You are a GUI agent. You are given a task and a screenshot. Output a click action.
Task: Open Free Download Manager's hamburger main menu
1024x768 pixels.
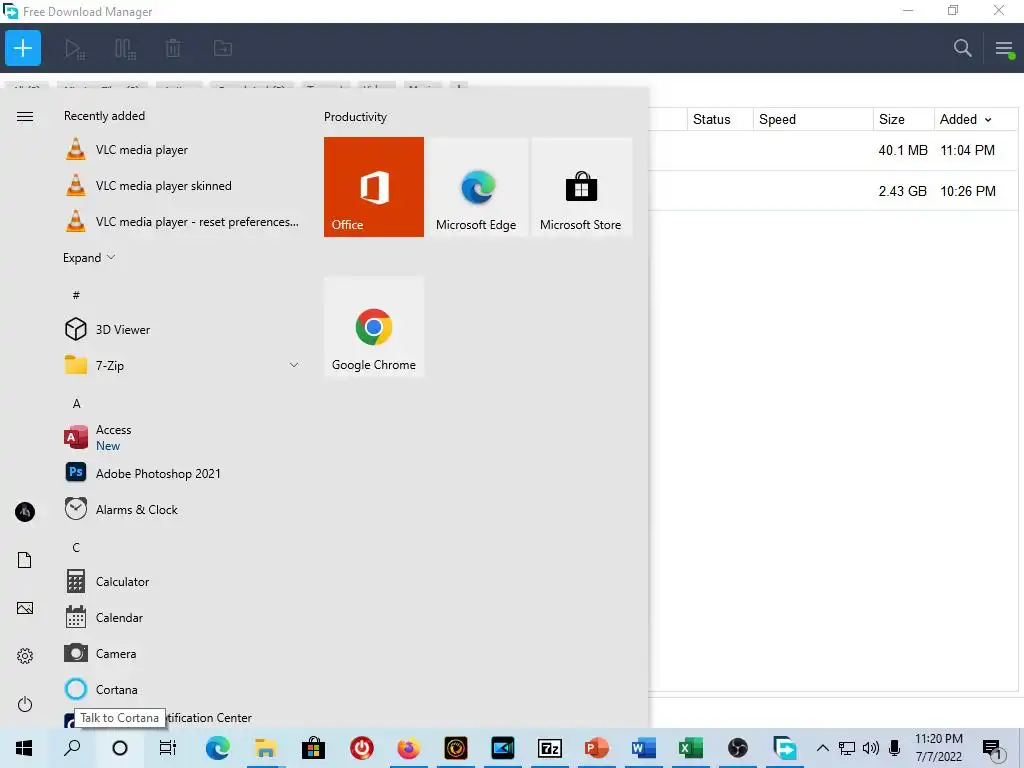click(x=1004, y=48)
